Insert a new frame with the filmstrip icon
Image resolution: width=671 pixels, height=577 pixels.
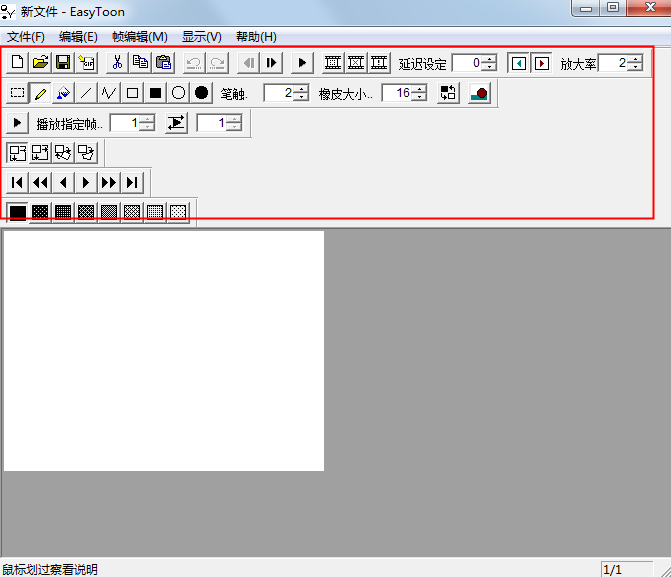click(333, 63)
